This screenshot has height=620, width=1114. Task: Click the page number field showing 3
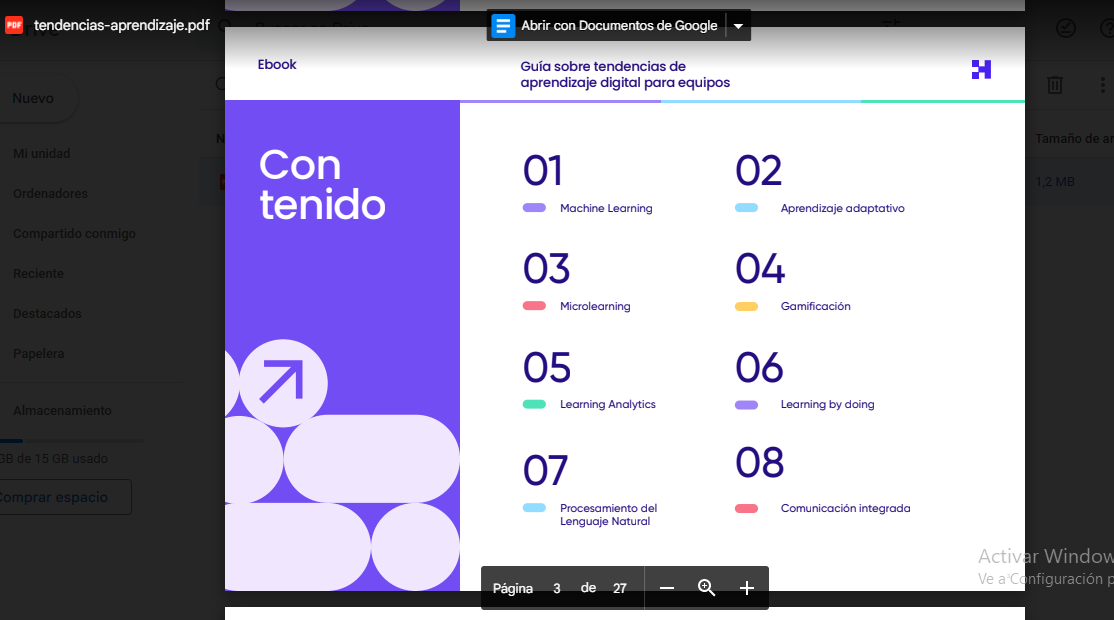pos(556,589)
